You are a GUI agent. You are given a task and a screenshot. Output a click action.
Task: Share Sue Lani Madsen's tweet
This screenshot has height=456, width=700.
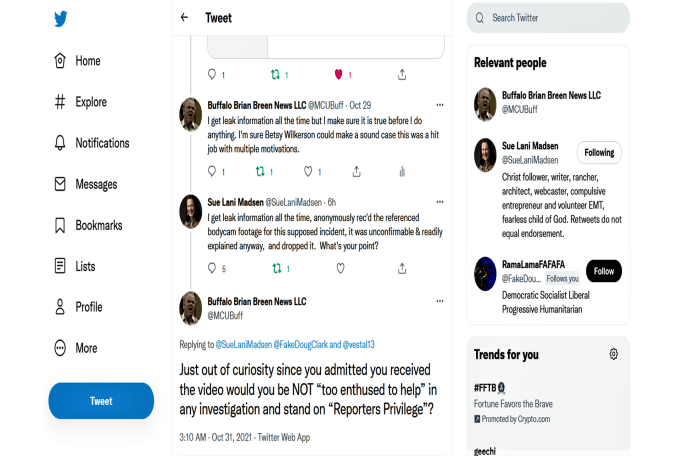pyautogui.click(x=402, y=268)
